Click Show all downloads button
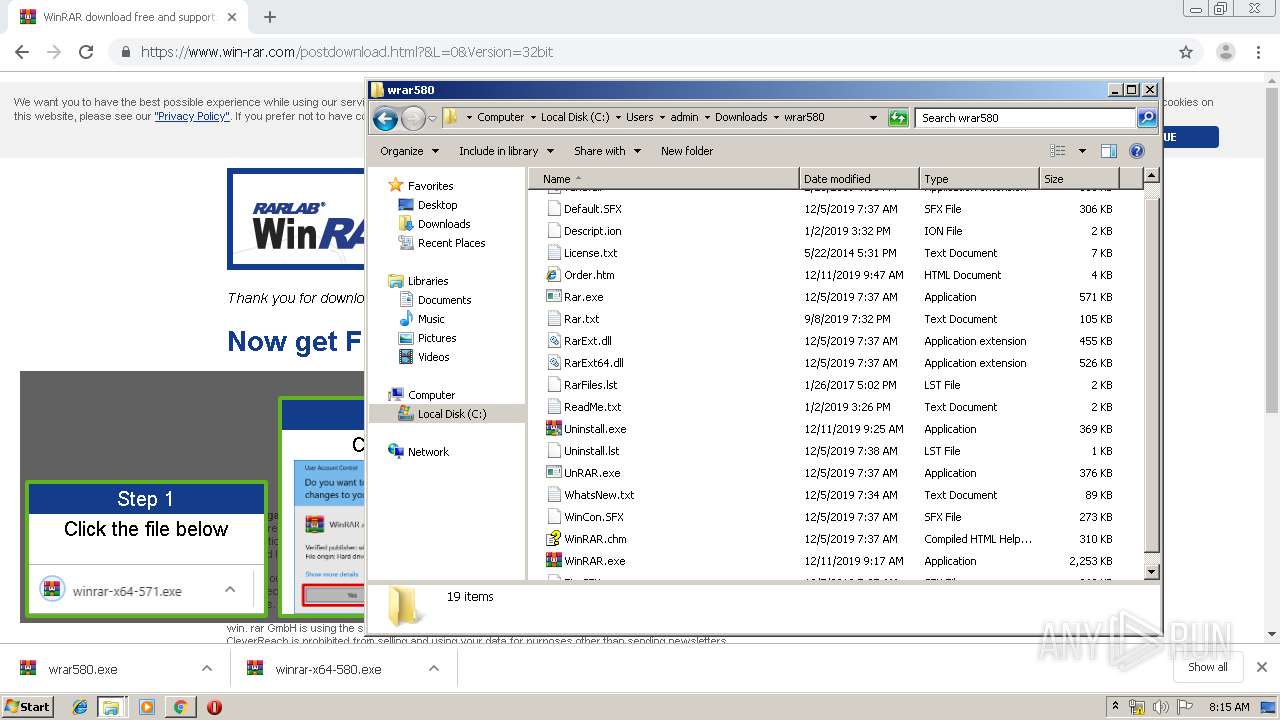Viewport: 1280px width, 720px height. point(1208,667)
